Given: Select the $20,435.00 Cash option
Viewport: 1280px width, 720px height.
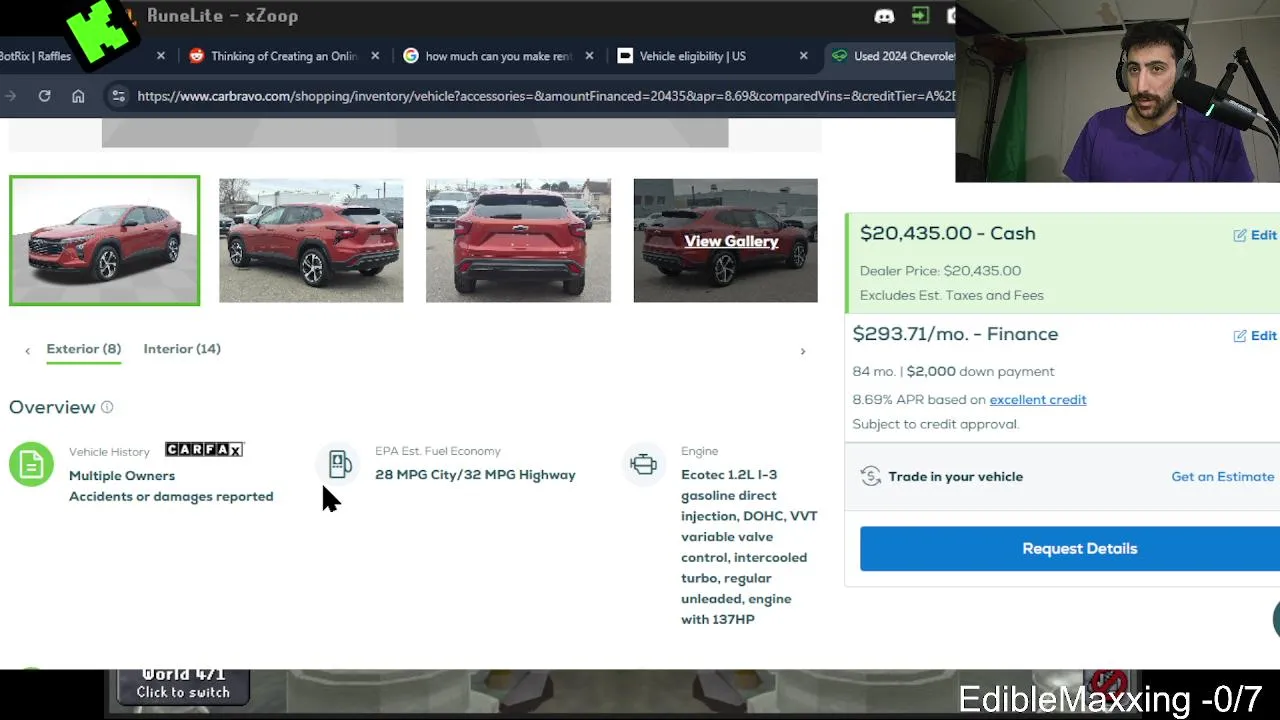Looking at the screenshot, I should tap(1063, 262).
